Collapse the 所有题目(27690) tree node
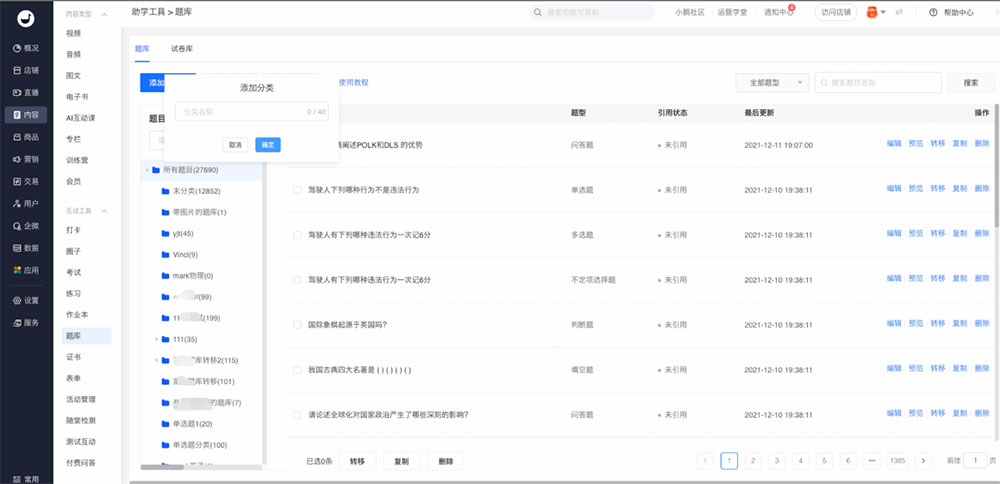 (146, 170)
